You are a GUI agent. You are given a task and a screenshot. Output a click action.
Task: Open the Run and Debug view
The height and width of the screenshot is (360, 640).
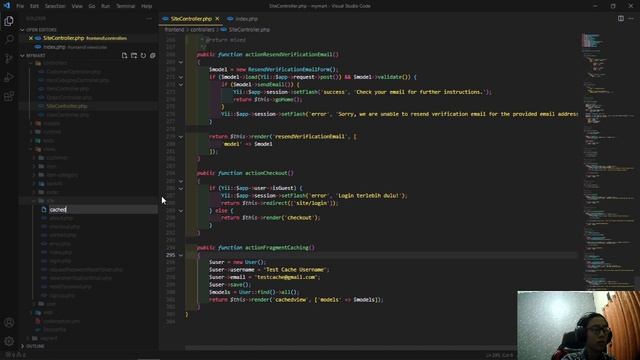[9, 77]
